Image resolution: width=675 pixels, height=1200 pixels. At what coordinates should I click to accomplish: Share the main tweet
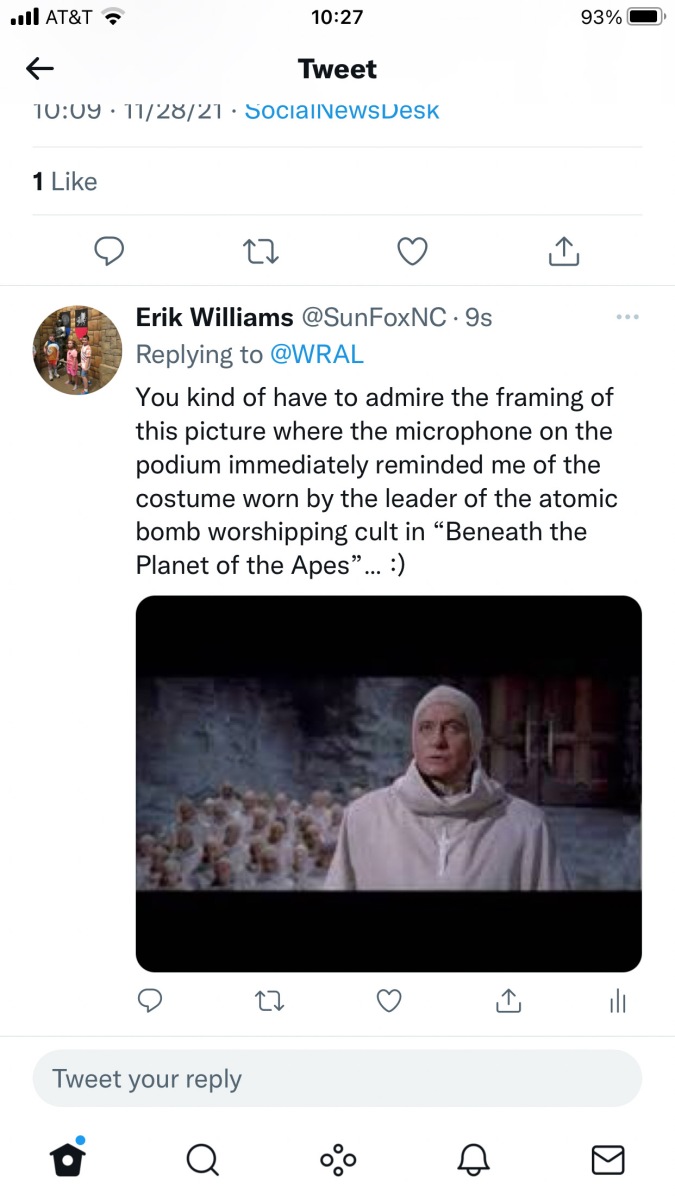[564, 252]
